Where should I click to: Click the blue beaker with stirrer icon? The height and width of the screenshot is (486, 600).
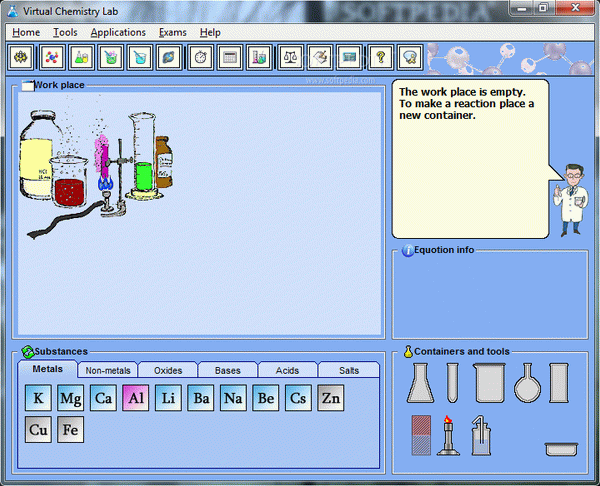click(x=140, y=57)
